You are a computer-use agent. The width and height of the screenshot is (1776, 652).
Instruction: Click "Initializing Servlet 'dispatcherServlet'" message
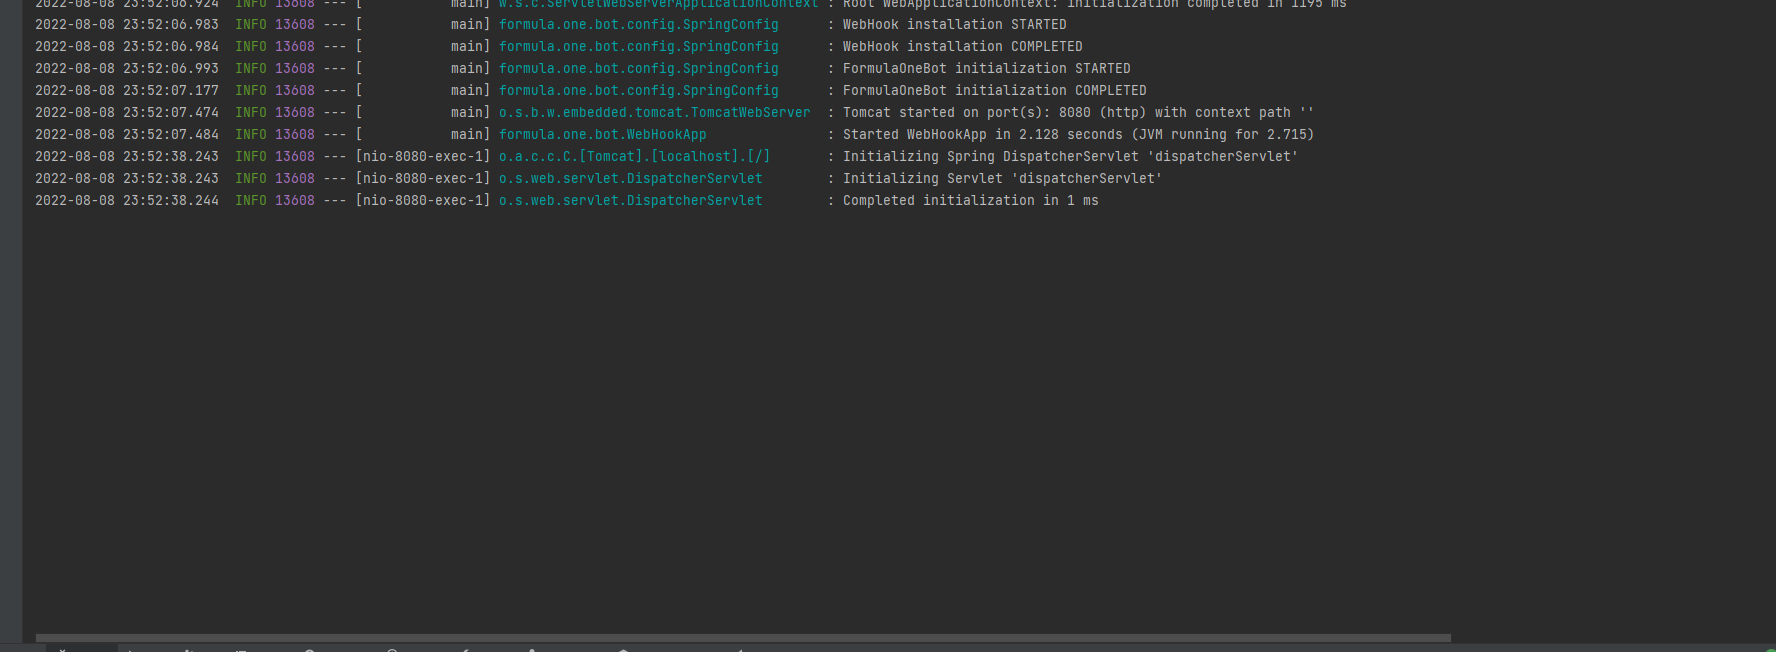pyautogui.click(x=1002, y=178)
